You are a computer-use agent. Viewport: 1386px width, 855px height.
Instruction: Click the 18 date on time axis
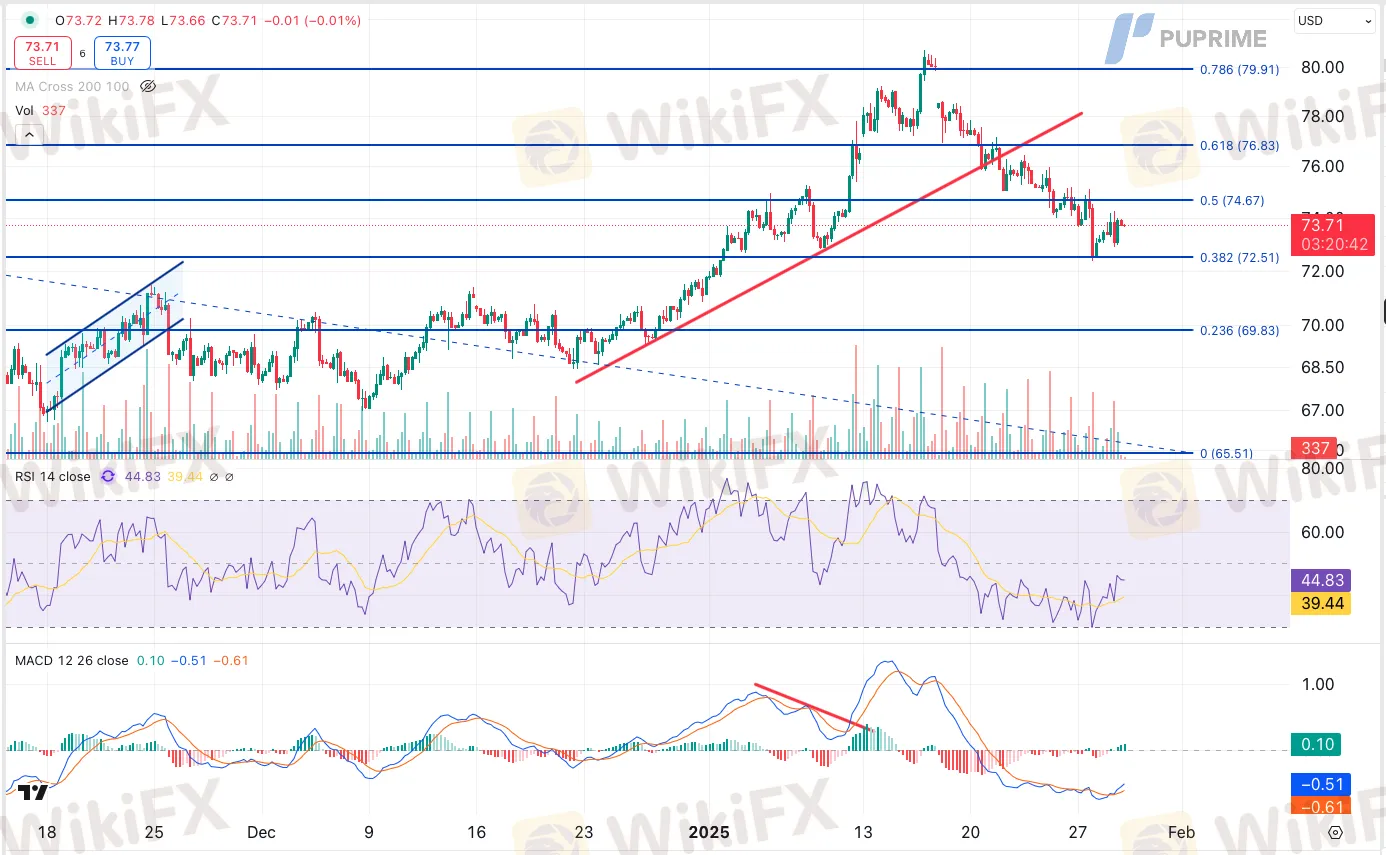click(47, 832)
